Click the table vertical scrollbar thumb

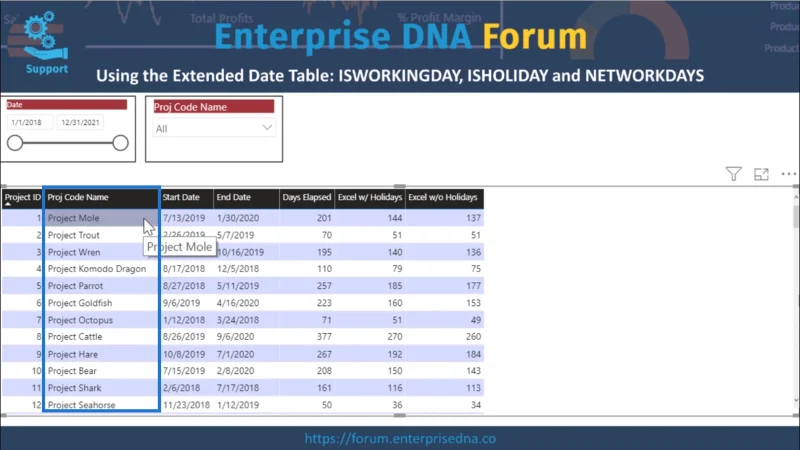tap(796, 216)
